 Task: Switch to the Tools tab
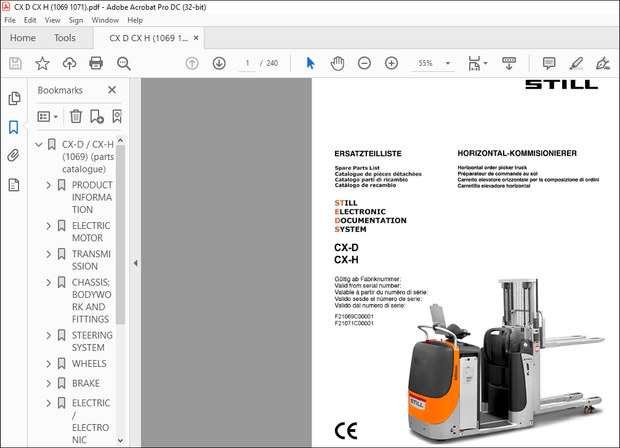[64, 38]
